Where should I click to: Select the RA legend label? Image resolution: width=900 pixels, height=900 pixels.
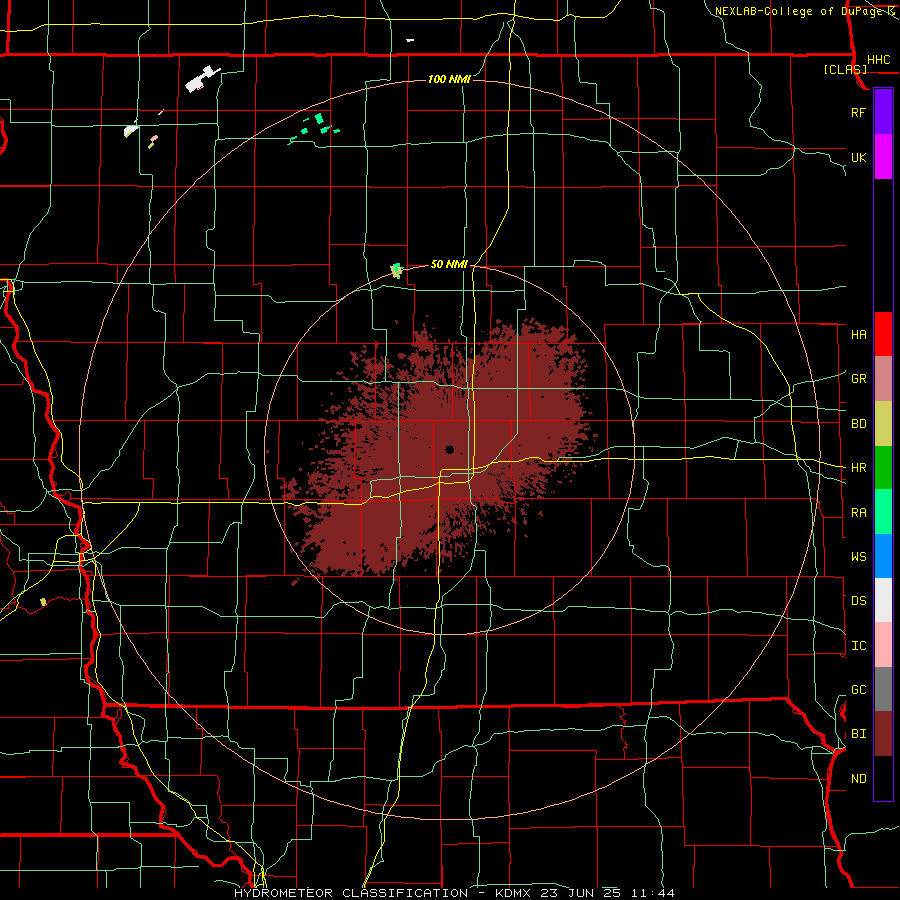pos(858,513)
